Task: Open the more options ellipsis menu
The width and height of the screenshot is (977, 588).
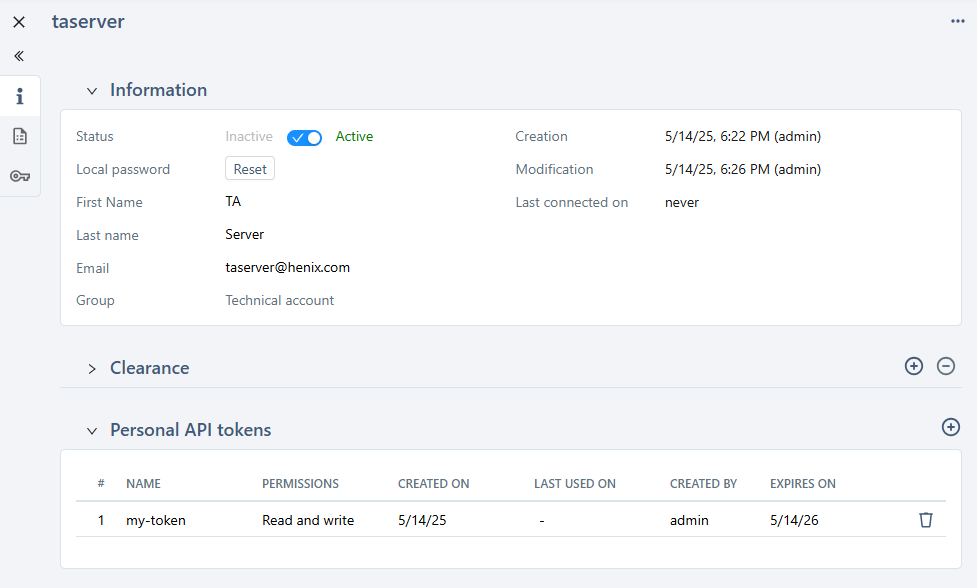Action: point(957,21)
